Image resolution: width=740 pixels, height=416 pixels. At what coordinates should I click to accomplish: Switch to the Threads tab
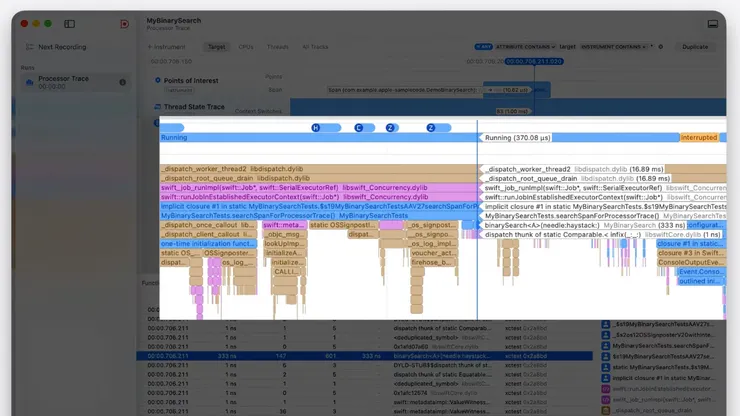point(278,47)
